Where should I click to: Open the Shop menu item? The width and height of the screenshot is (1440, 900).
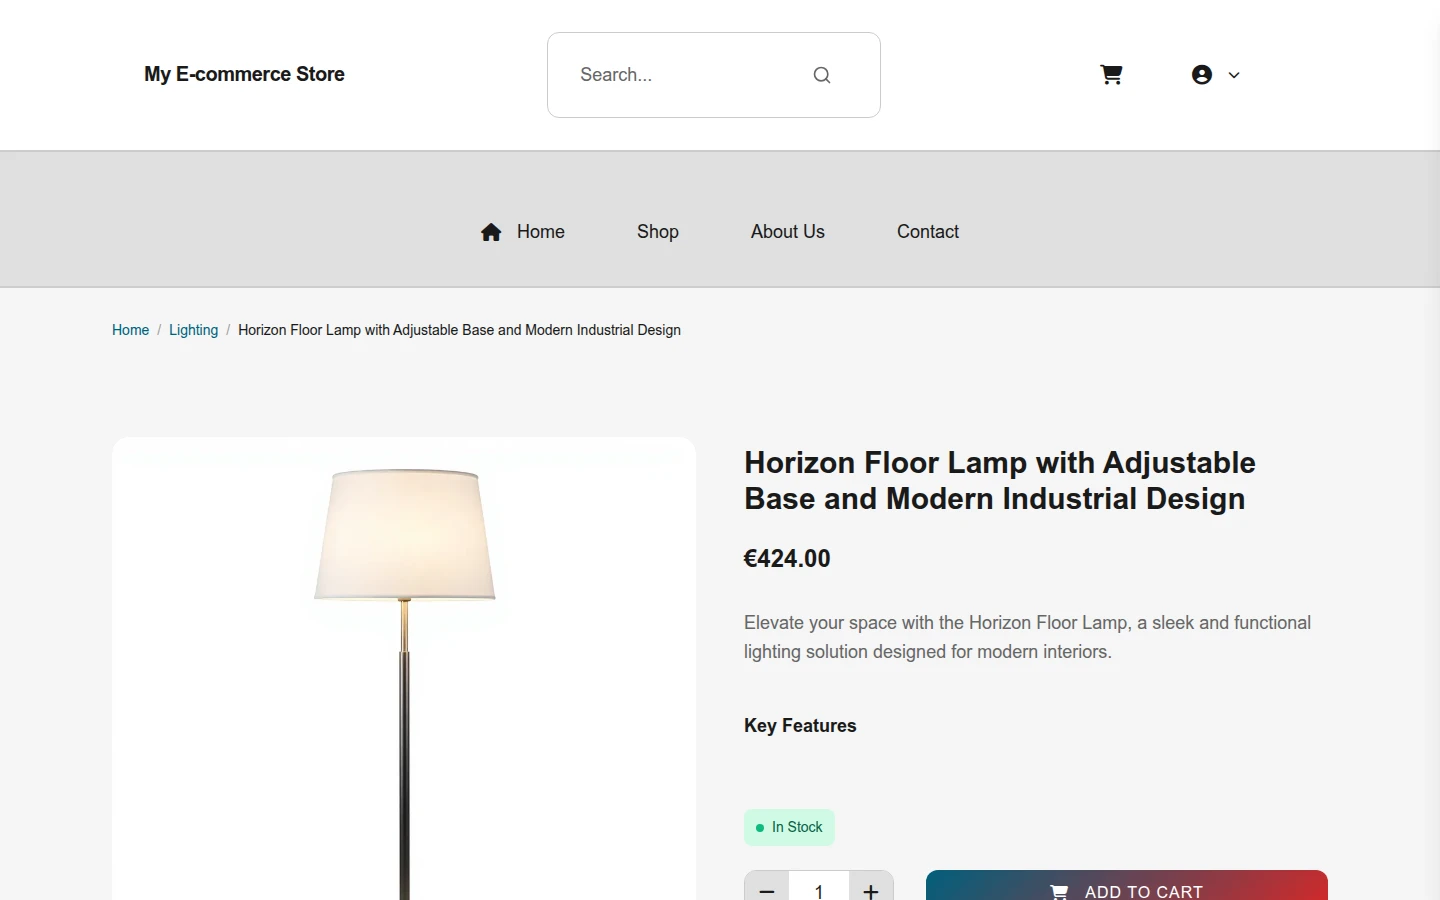pos(658,232)
